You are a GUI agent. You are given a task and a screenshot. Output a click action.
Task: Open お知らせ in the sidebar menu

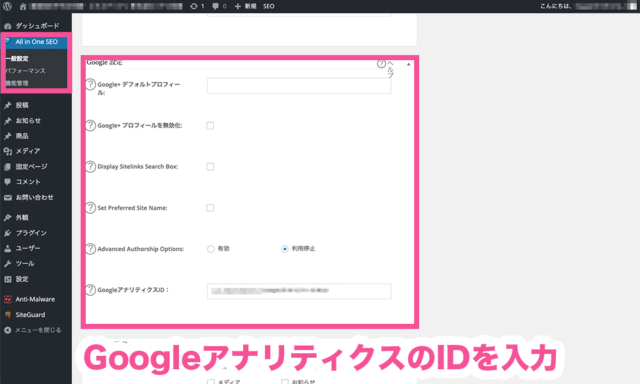pyautogui.click(x=28, y=120)
